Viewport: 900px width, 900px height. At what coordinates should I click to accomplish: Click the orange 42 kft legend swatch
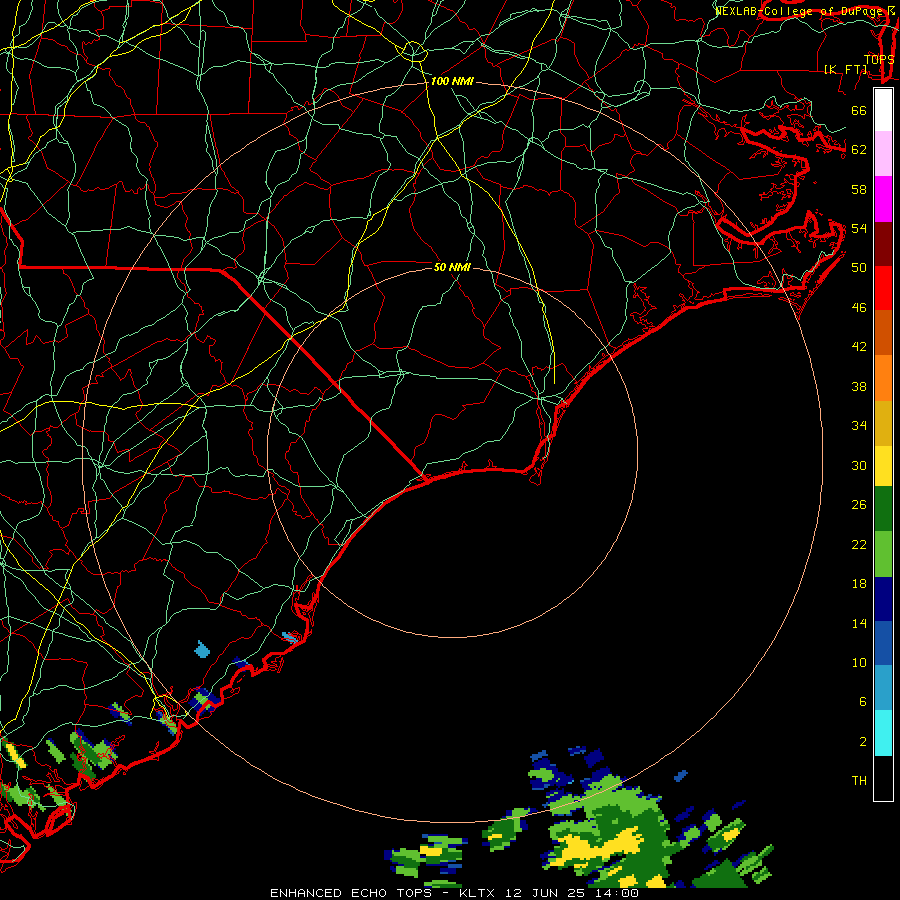tap(883, 378)
